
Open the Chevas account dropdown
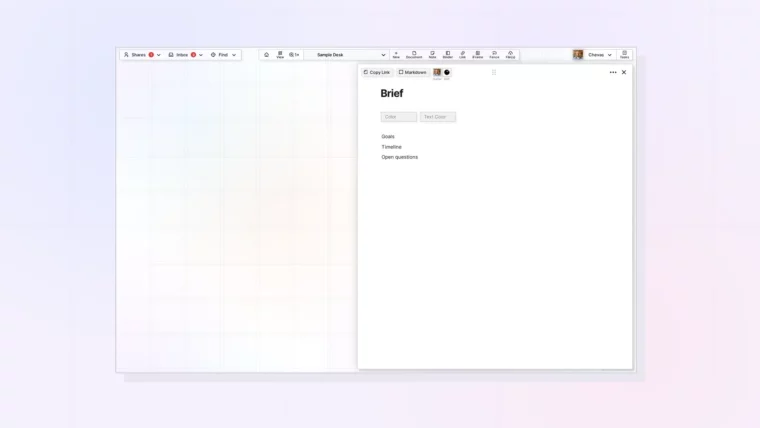point(600,55)
